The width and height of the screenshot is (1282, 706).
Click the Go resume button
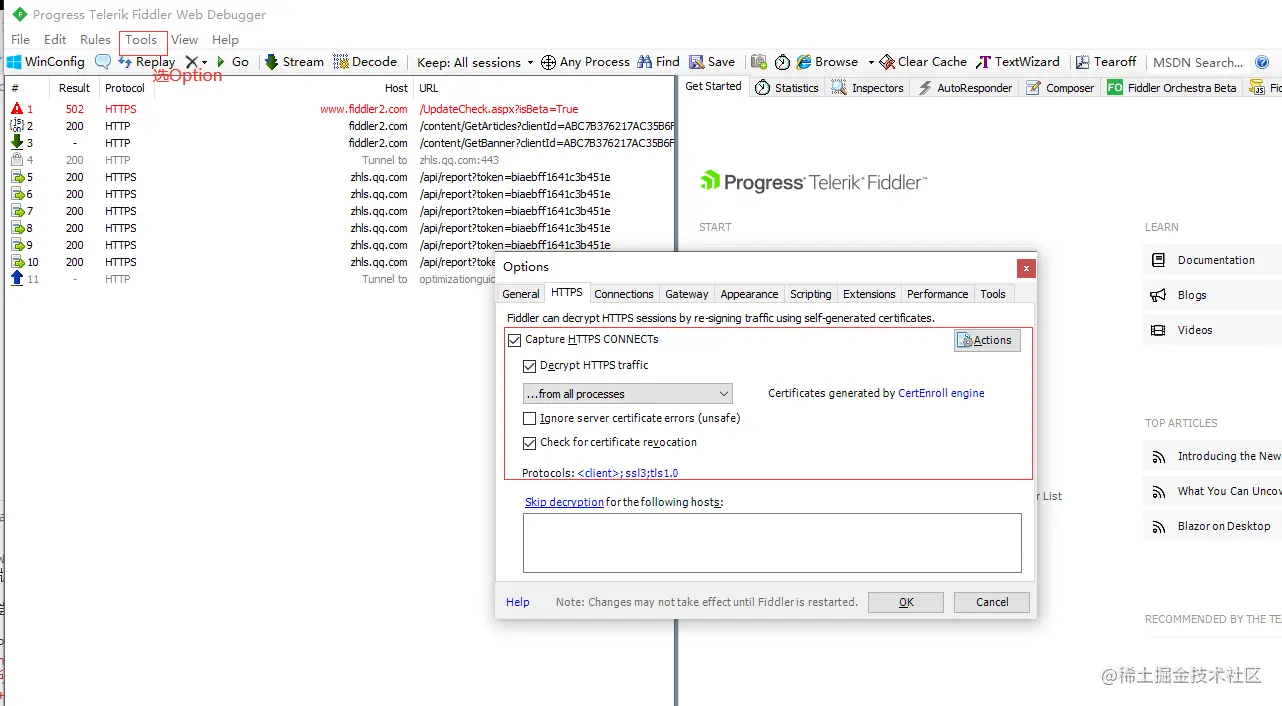[x=233, y=62]
